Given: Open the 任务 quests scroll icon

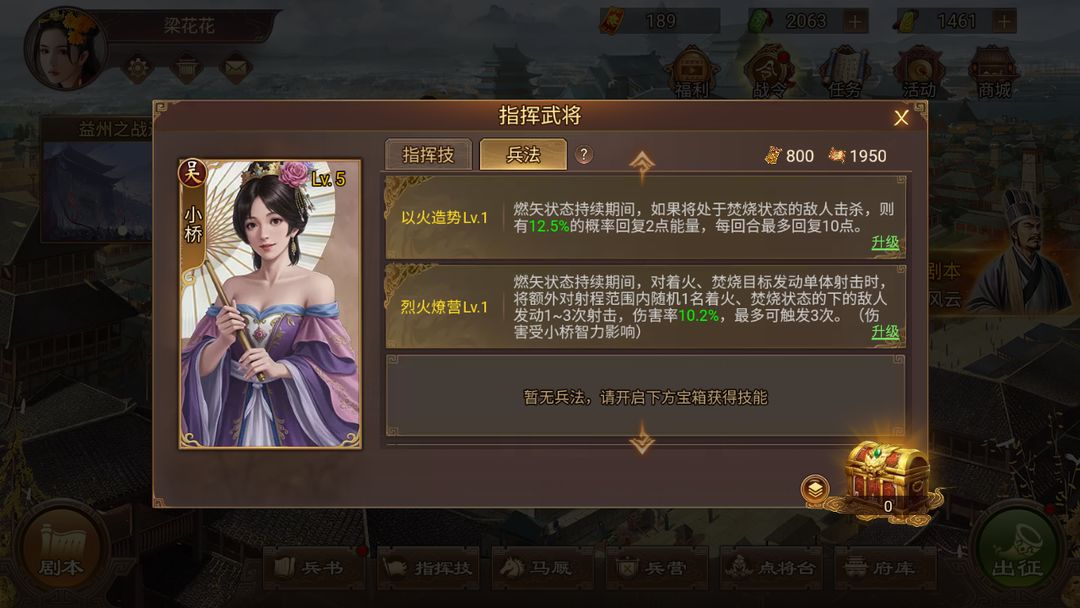Looking at the screenshot, I should [844, 72].
